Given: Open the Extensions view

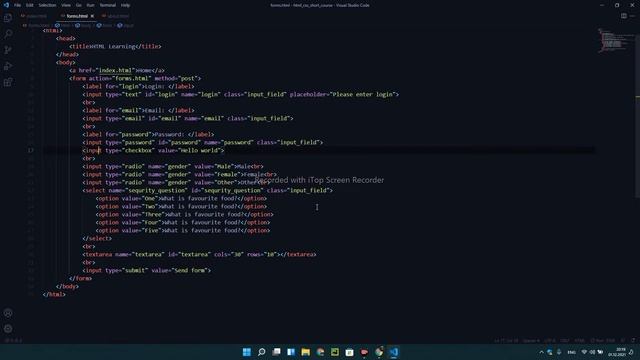Looking at the screenshot, I should [x=8, y=82].
